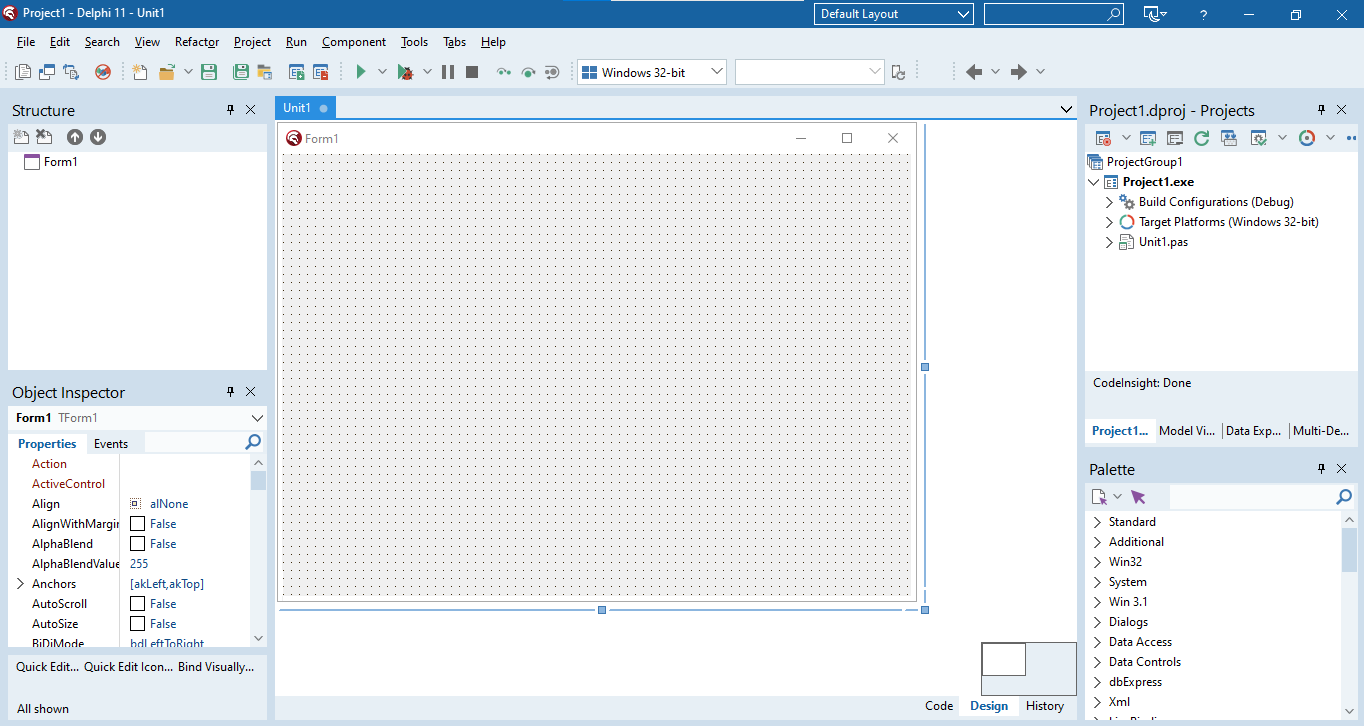Click the New item icon in Structure panel
The width and height of the screenshot is (1364, 726).
coord(21,137)
